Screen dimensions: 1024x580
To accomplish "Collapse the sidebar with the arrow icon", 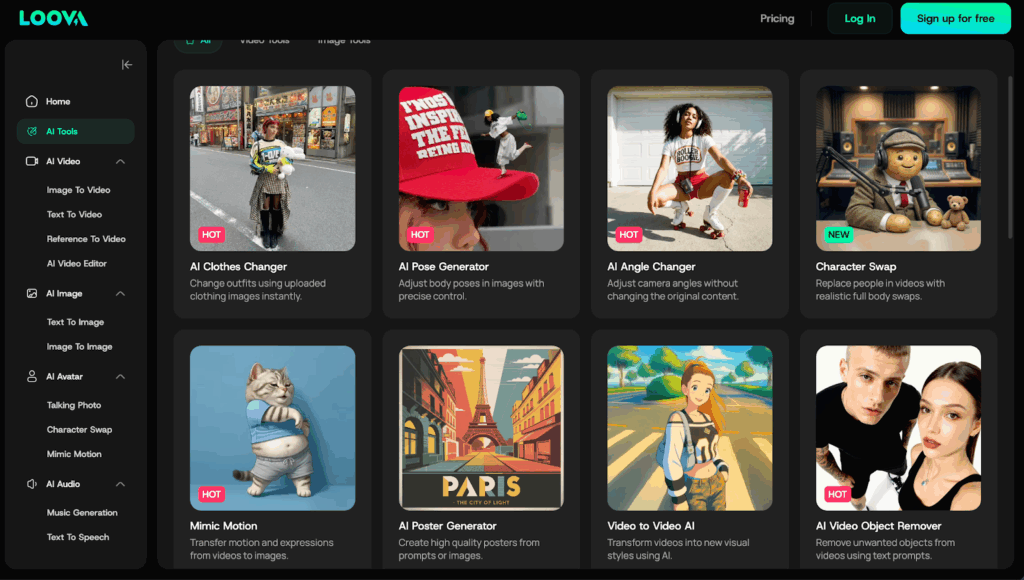I will coord(127,65).
